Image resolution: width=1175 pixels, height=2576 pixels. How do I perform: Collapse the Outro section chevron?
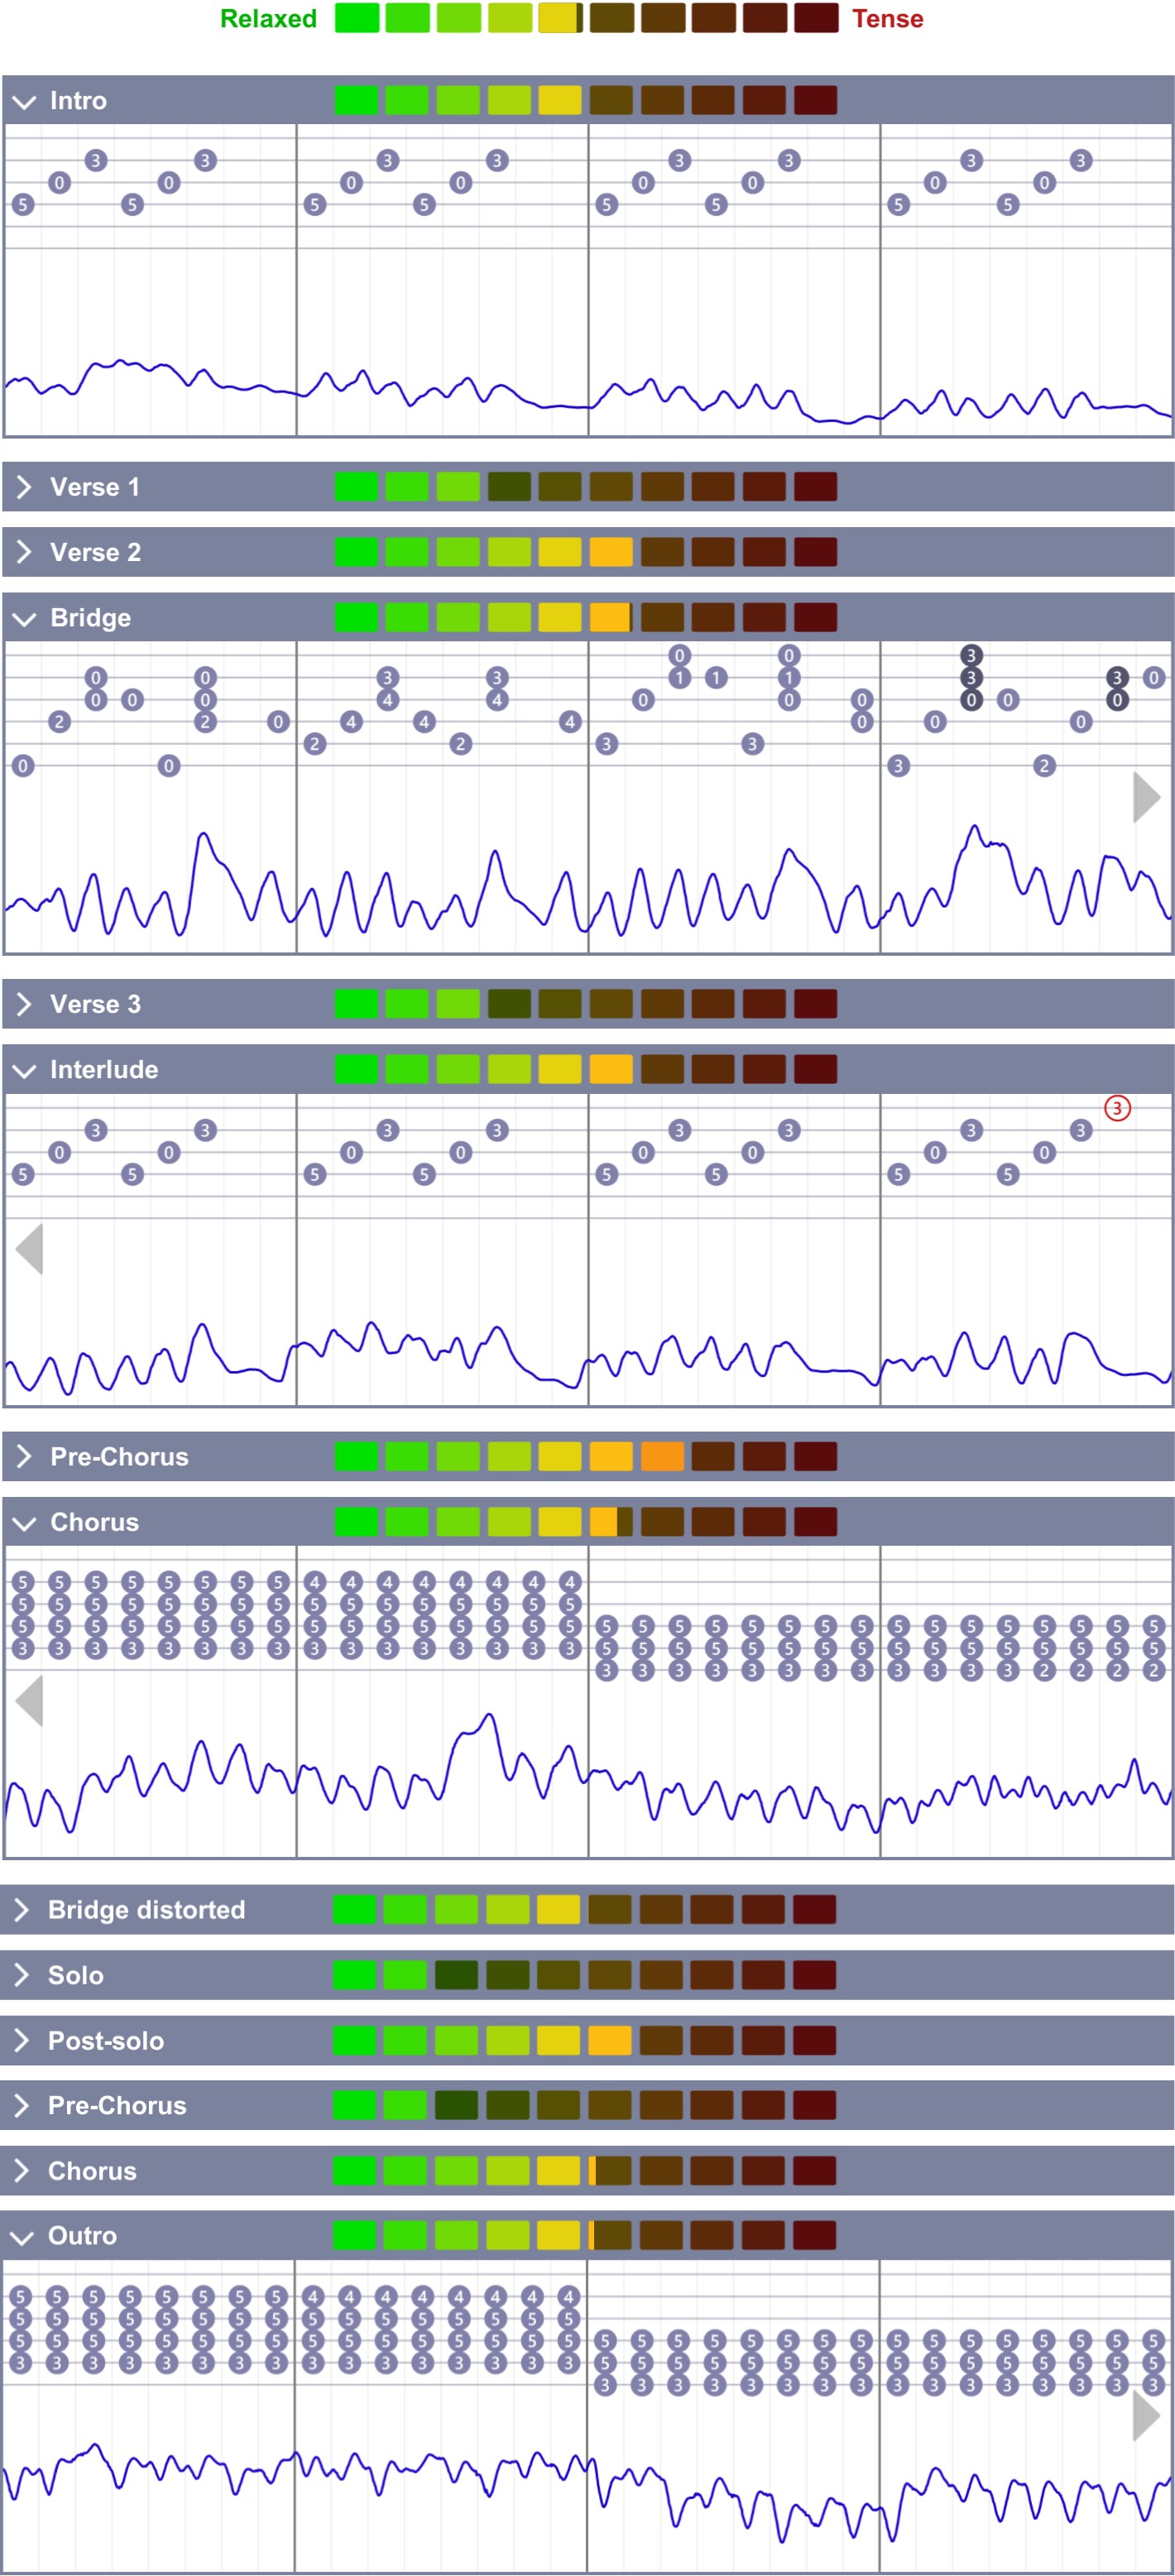22,2237
